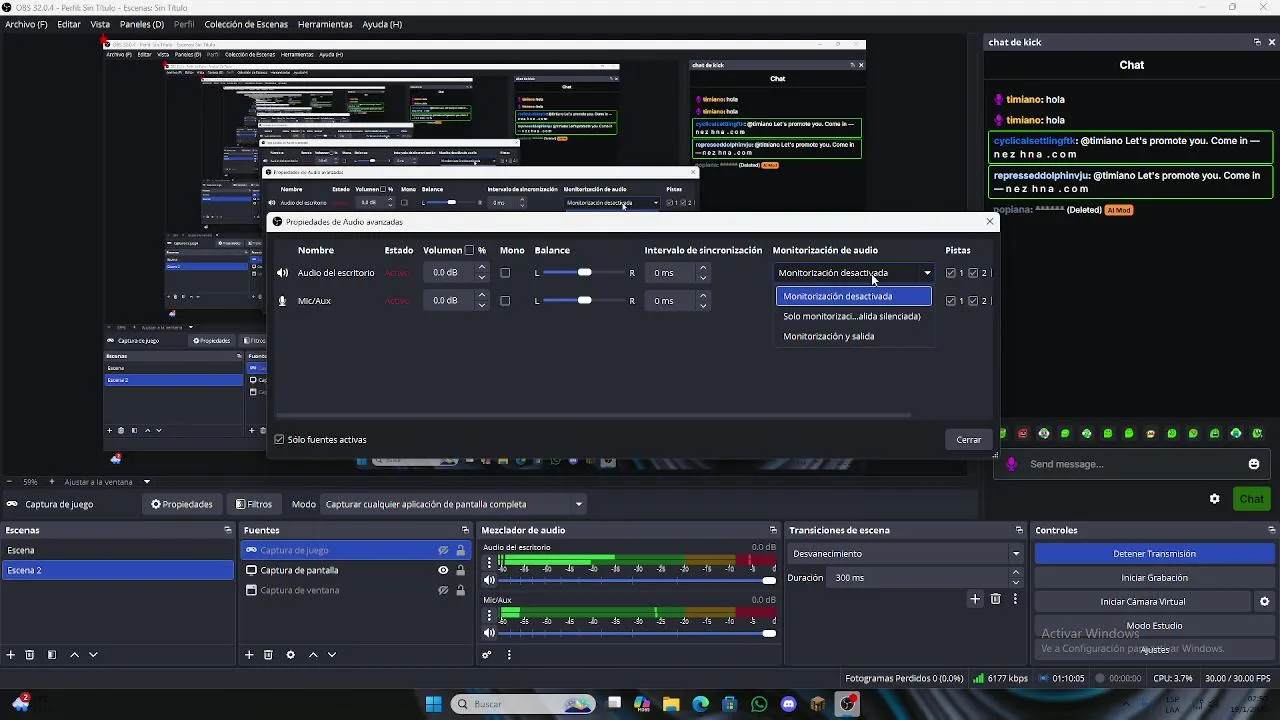Screen dimensions: 1280x720
Task: Toggle track 2 for Mic/Aux
Action: coord(973,301)
